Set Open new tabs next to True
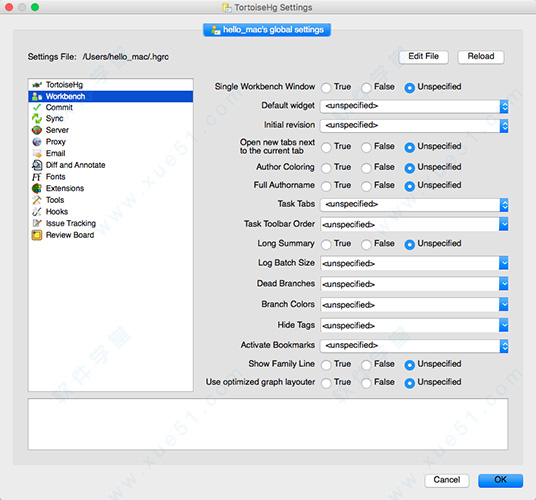 (326, 147)
